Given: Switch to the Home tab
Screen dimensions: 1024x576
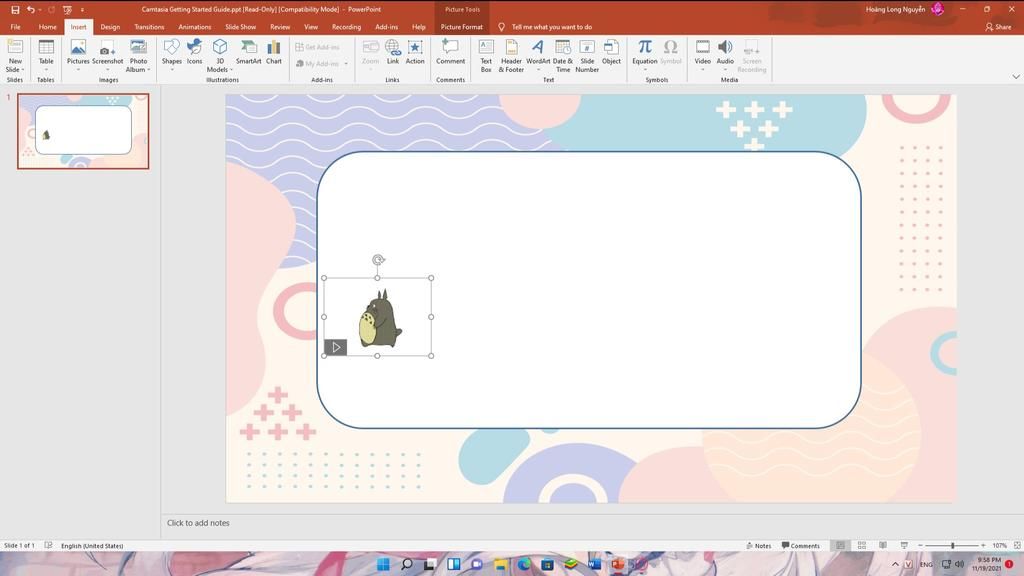Looking at the screenshot, I should [x=47, y=27].
